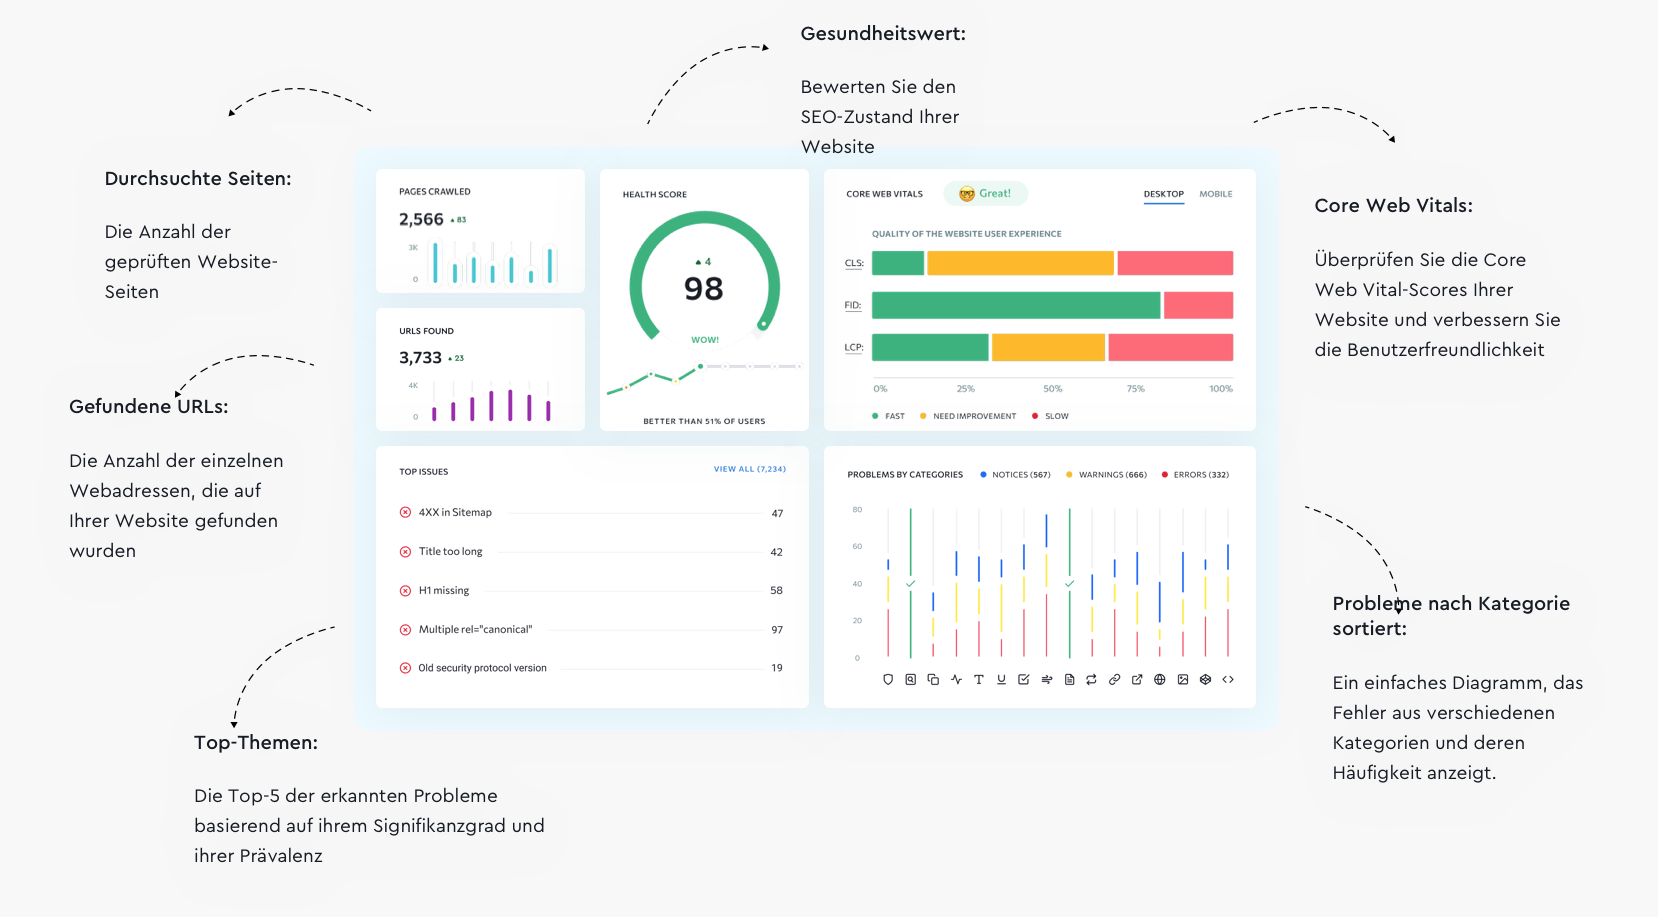Click the code brackets category icon
This screenshot has height=917, width=1658.
pyautogui.click(x=1228, y=680)
